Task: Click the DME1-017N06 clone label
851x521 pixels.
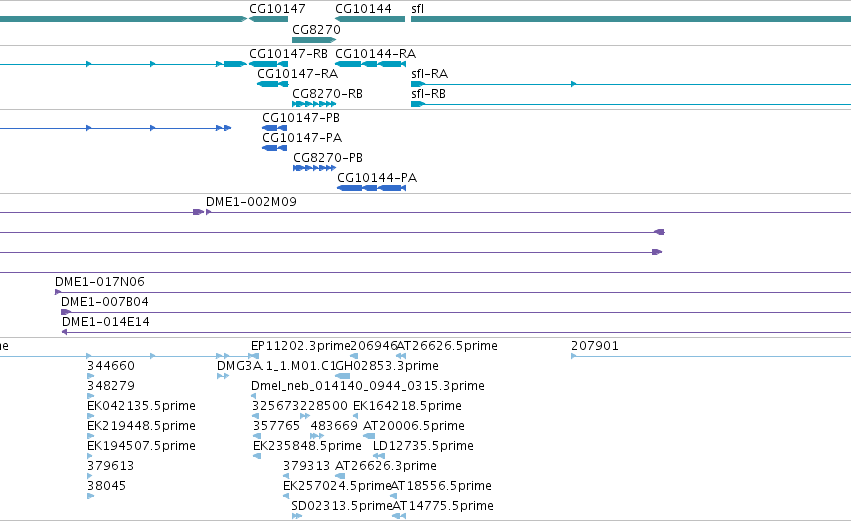Action: pyautogui.click(x=100, y=282)
